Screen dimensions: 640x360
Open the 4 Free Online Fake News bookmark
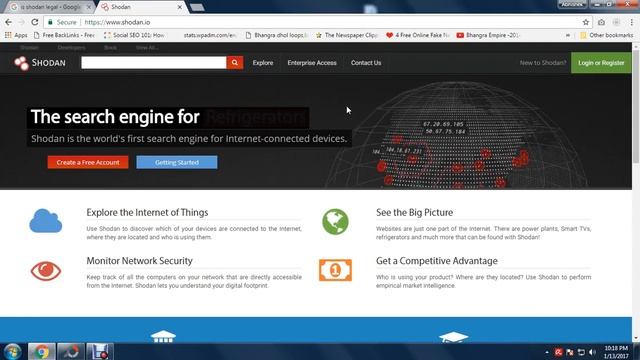tap(418, 35)
